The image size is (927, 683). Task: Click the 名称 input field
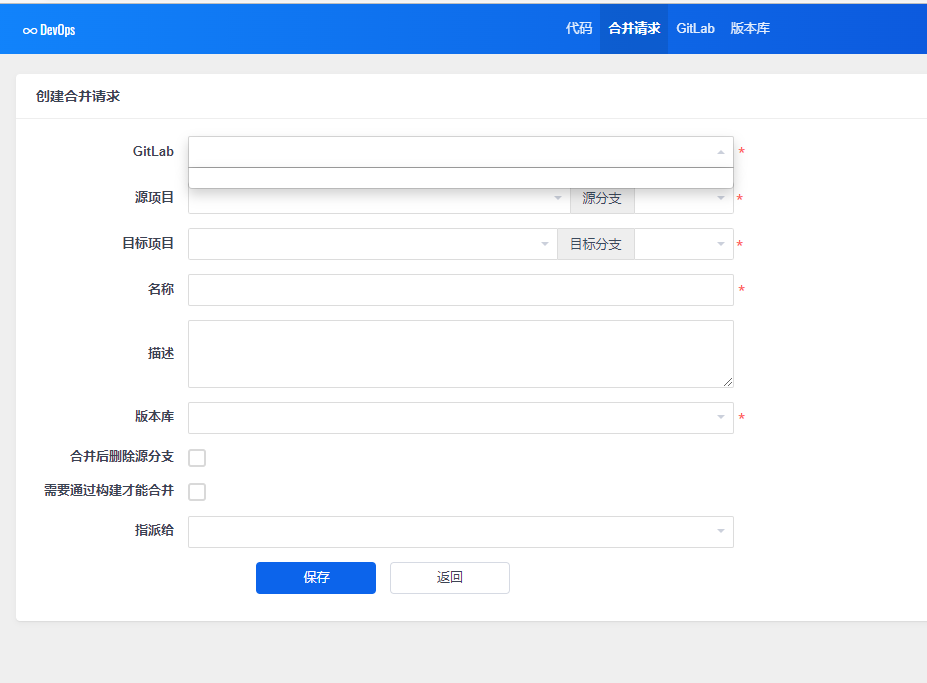pos(460,290)
